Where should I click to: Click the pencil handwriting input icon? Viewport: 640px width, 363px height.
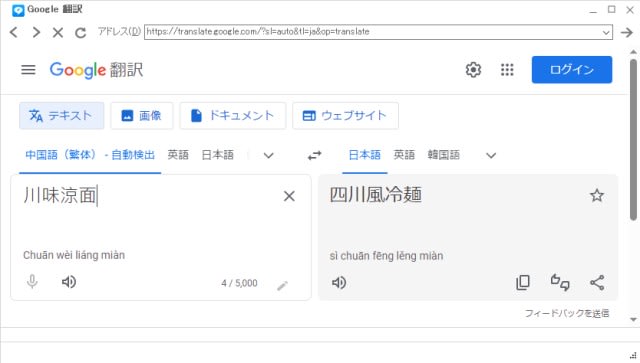pyautogui.click(x=282, y=285)
